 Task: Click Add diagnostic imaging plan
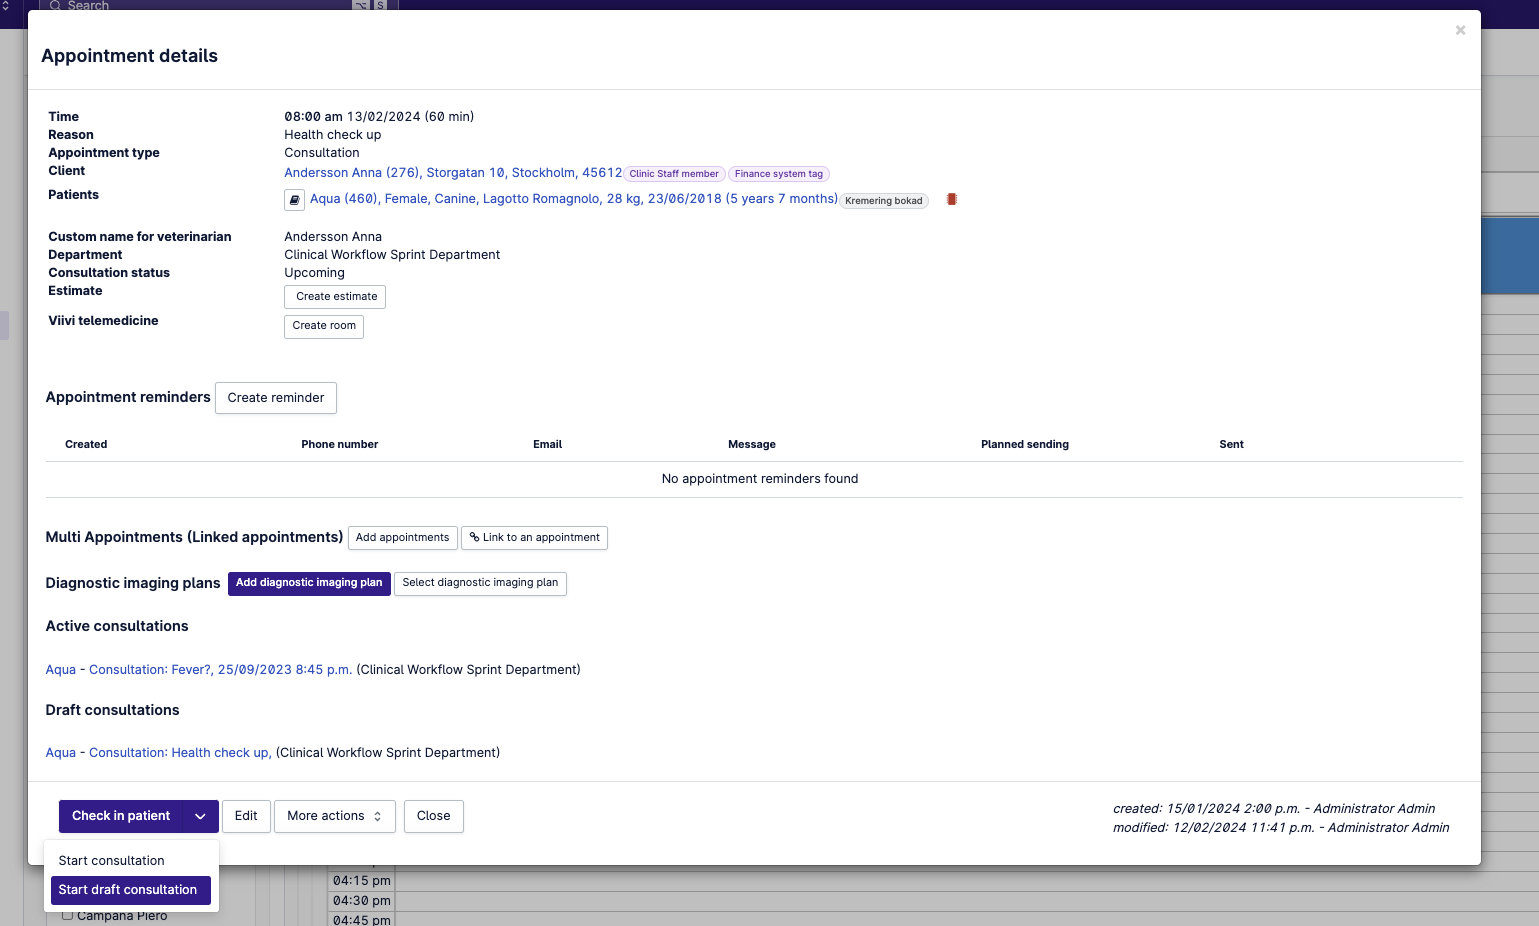pyautogui.click(x=309, y=583)
